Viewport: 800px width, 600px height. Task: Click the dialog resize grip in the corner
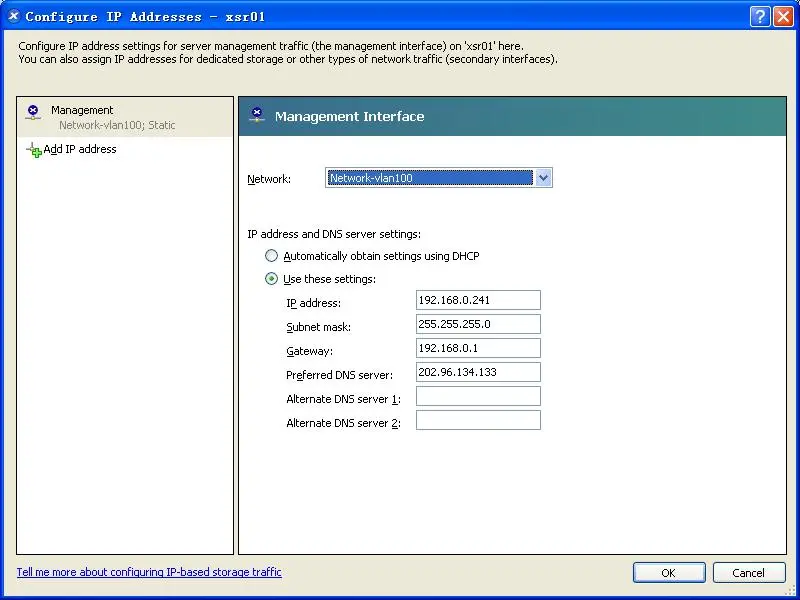790,591
